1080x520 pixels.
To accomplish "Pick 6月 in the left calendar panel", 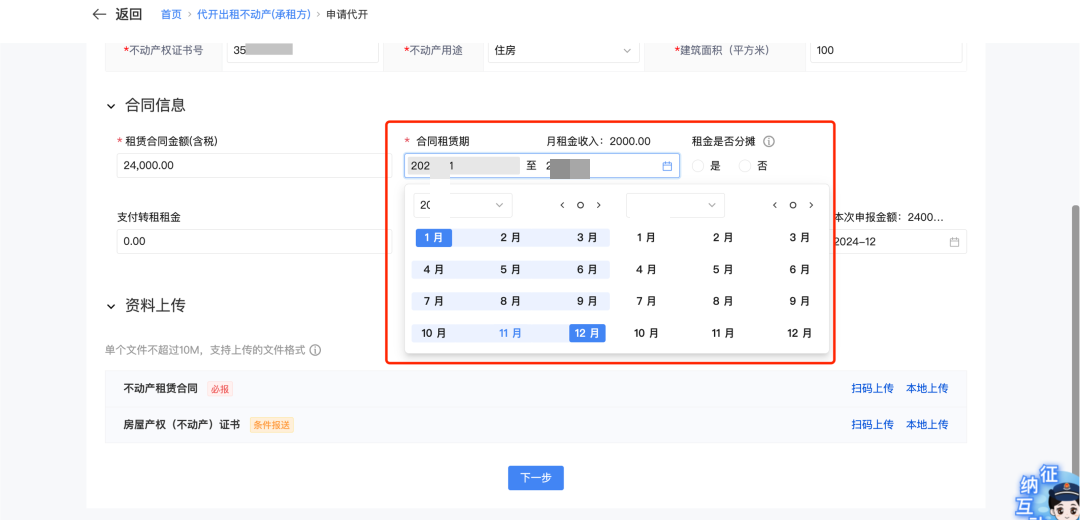I will pos(588,270).
